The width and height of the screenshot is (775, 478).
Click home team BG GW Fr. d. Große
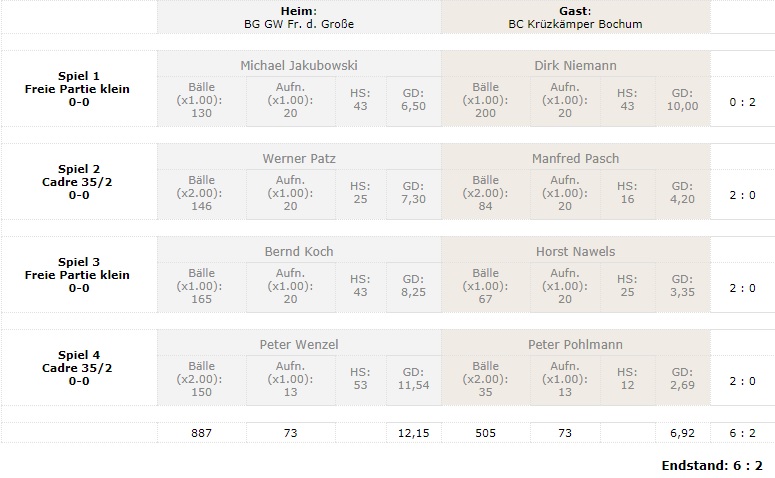298,24
